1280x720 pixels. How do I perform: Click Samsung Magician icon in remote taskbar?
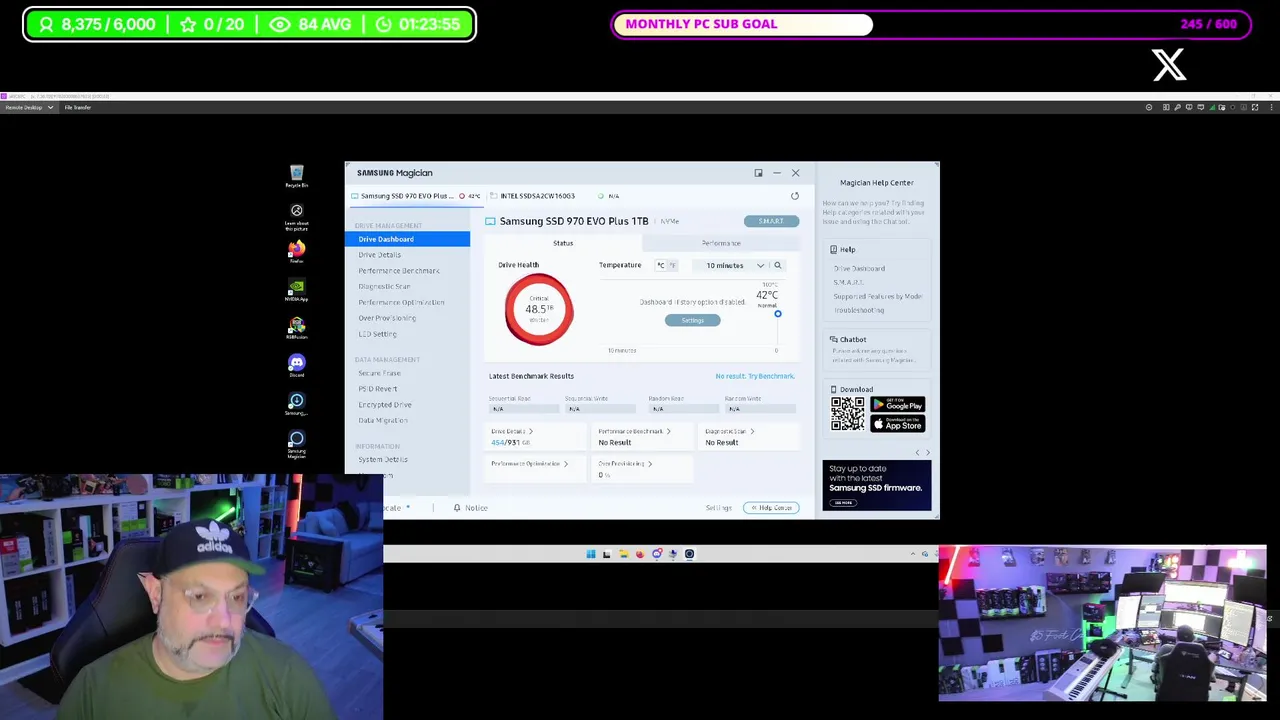pyautogui.click(x=689, y=554)
